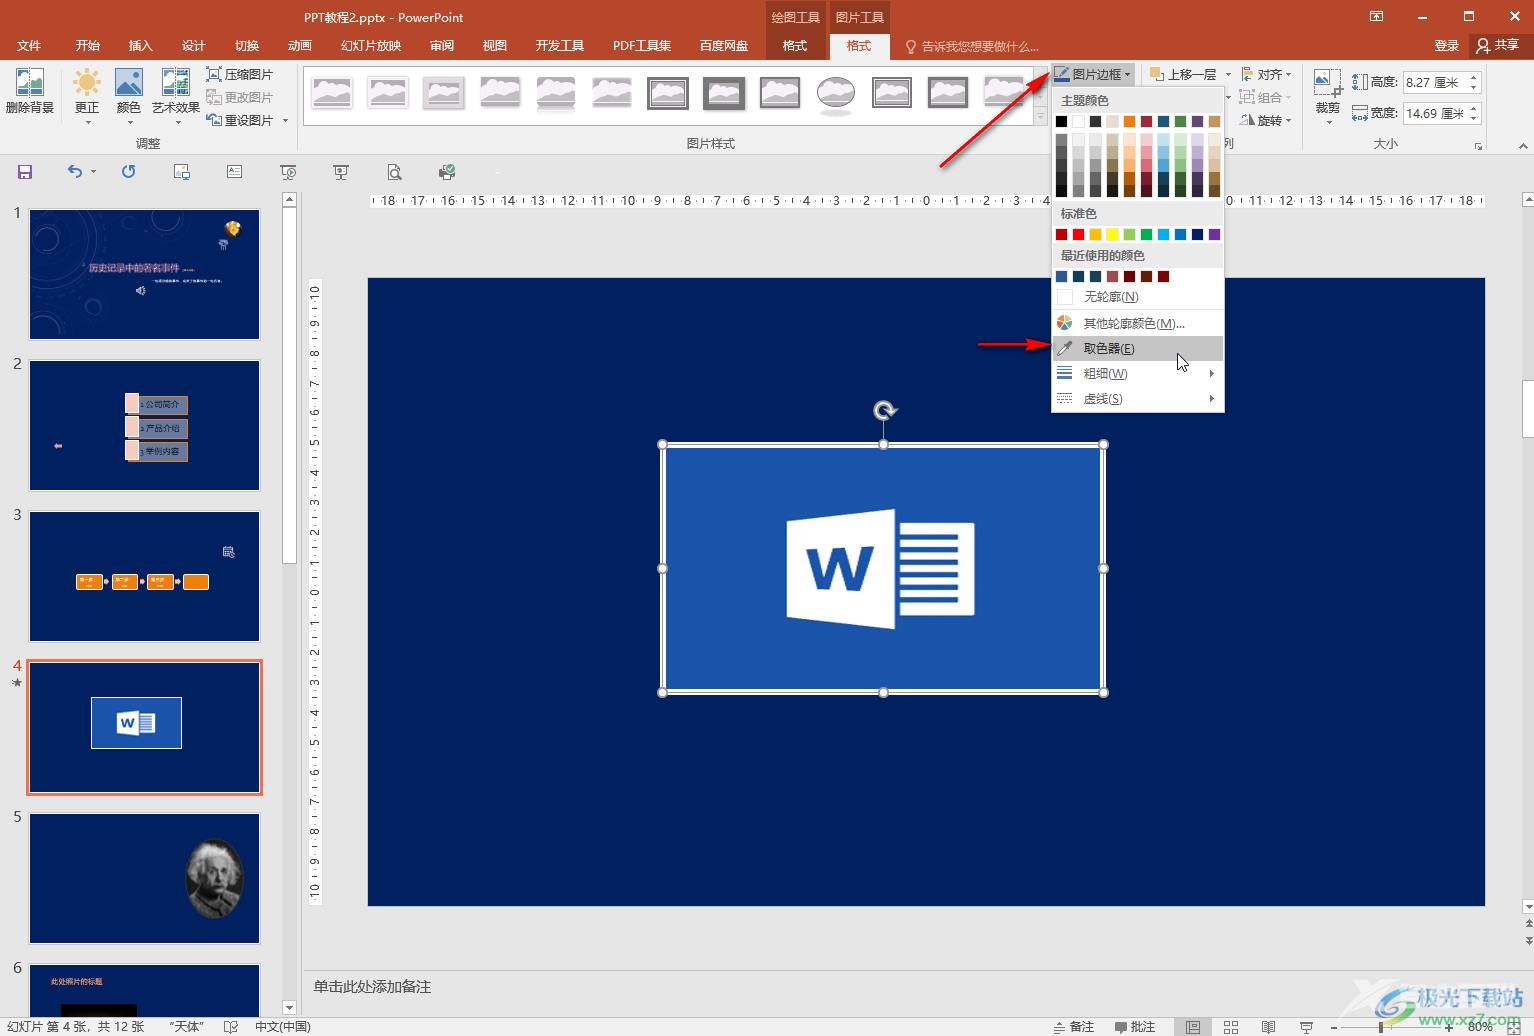Click the Sign In (登录) link
Screen dimensions: 1534x1036
coord(1447,46)
